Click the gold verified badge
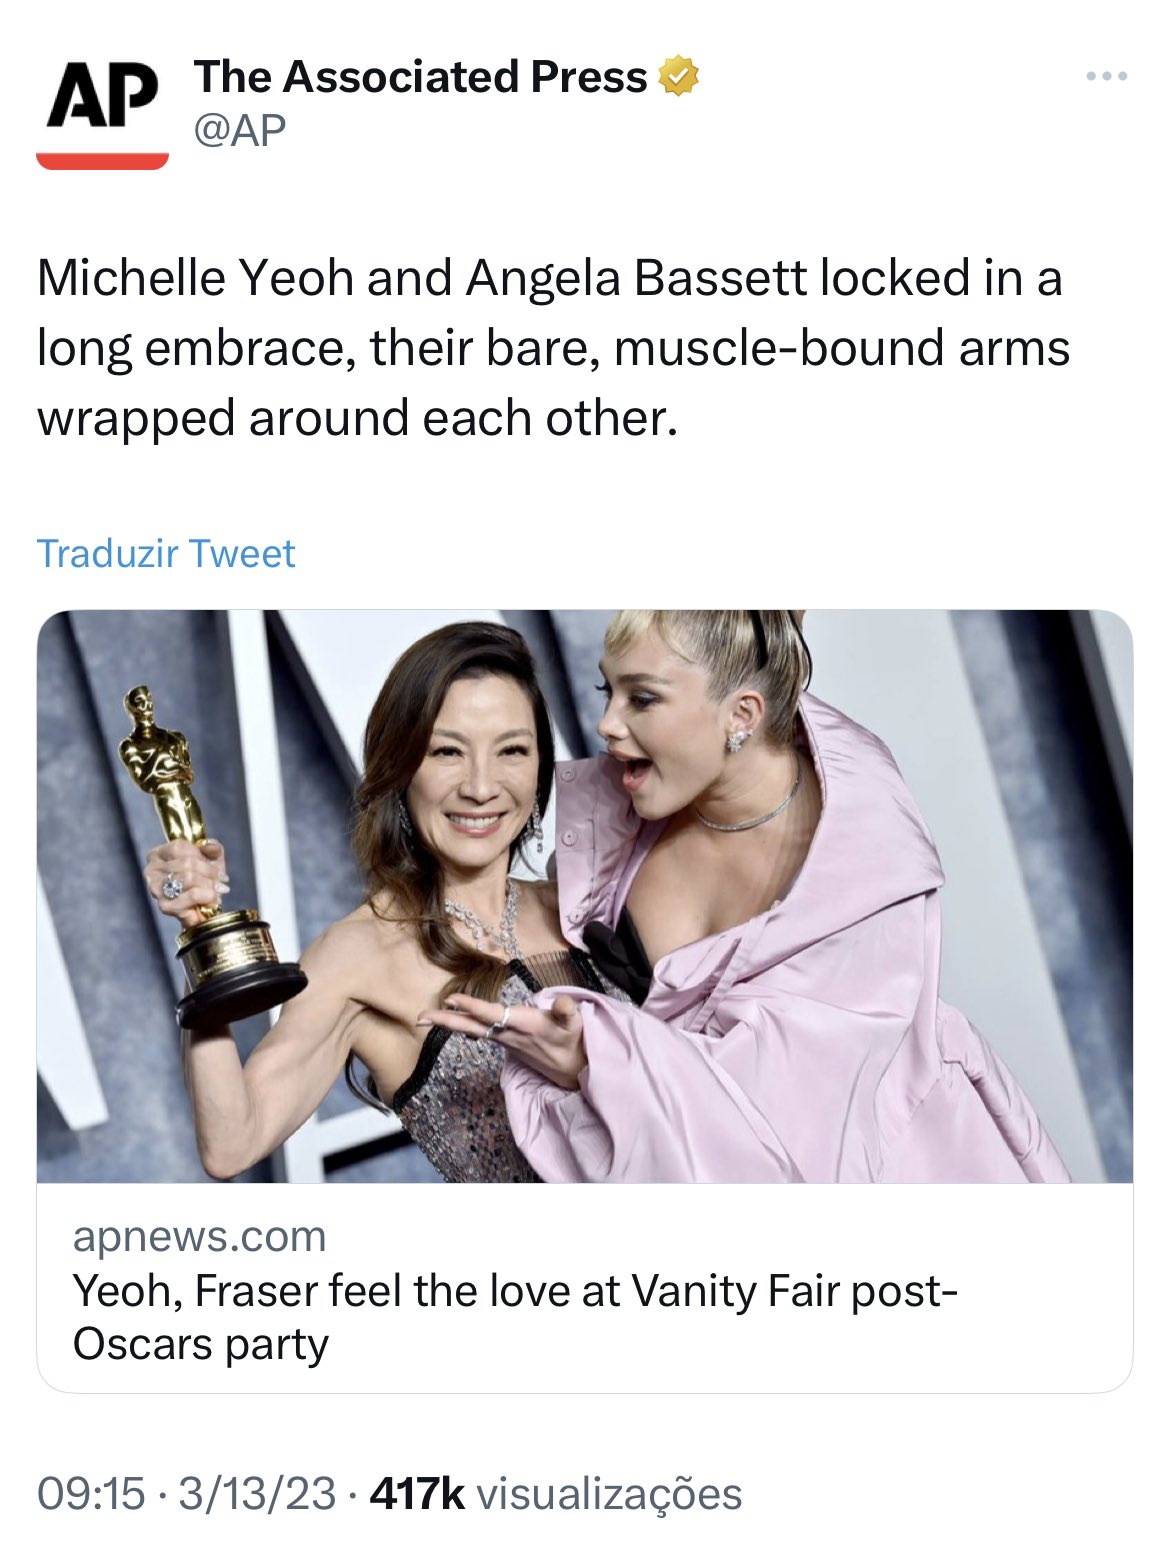 678,77
